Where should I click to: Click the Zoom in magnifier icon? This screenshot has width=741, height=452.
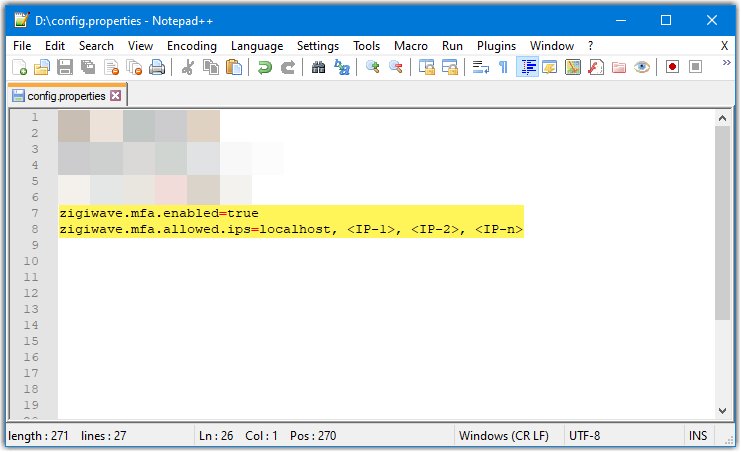372,67
